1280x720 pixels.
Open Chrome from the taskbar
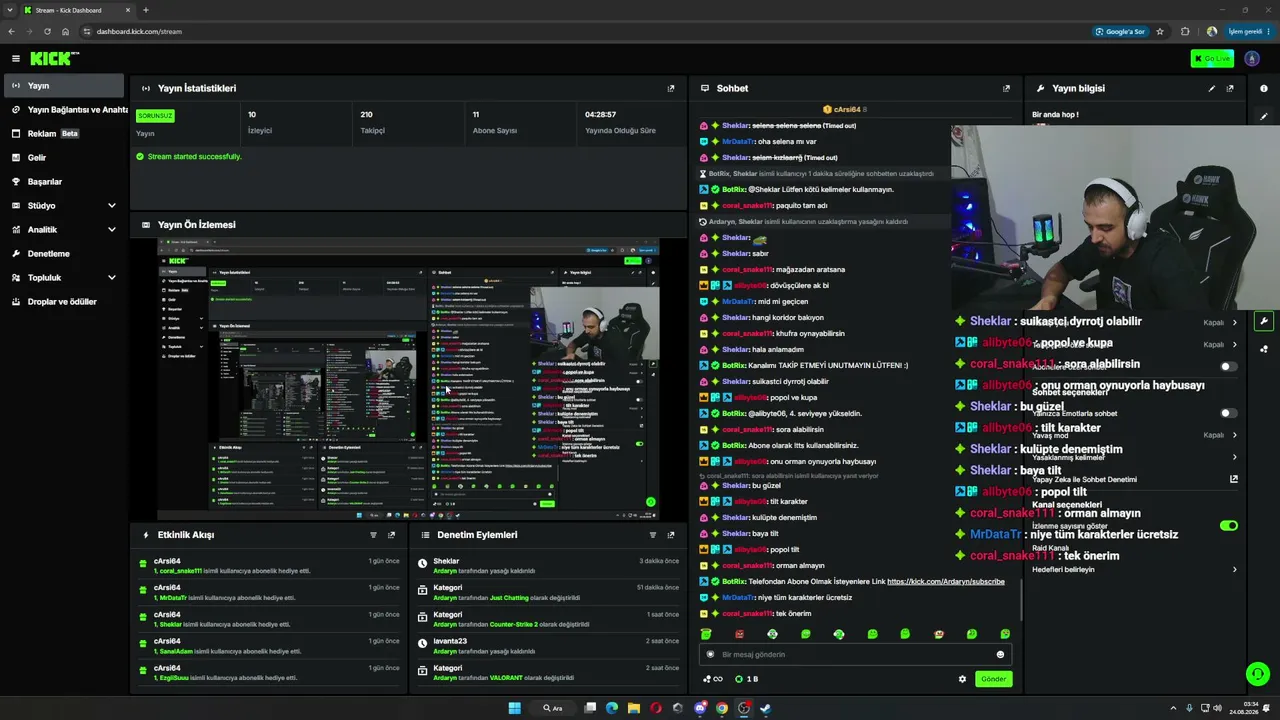722,708
